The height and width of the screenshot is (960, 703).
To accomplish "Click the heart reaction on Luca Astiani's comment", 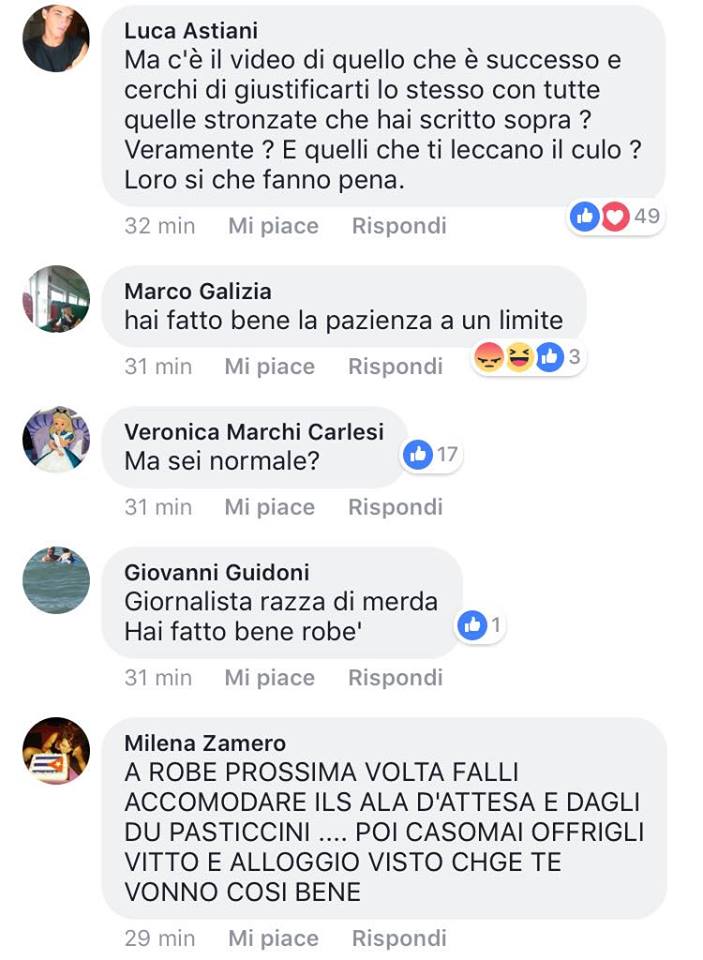I will tap(615, 216).
